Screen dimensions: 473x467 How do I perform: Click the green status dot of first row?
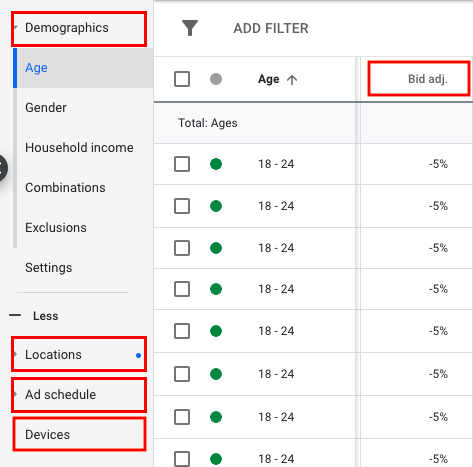tap(216, 164)
